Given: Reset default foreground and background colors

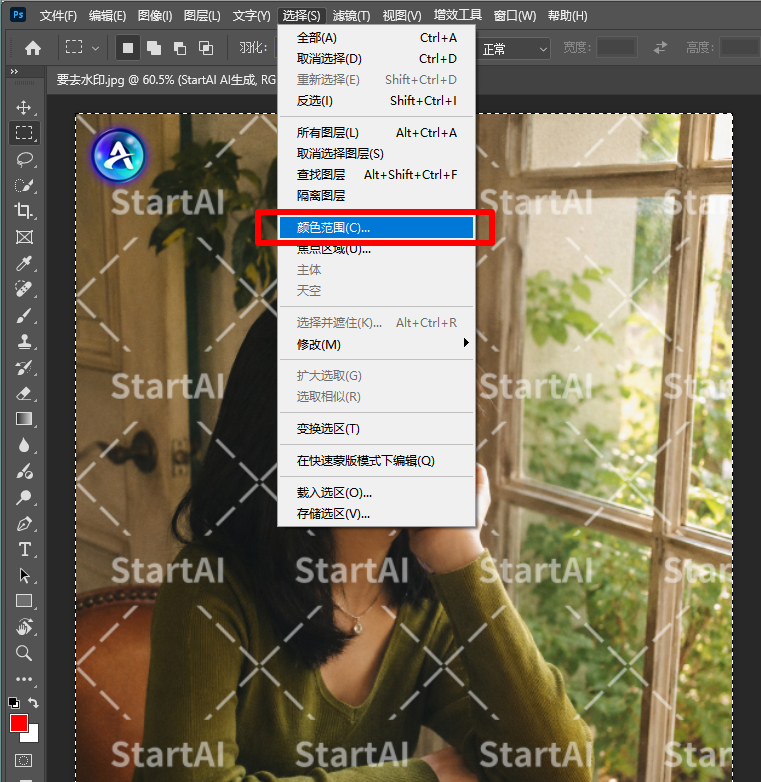Looking at the screenshot, I should tap(14, 703).
